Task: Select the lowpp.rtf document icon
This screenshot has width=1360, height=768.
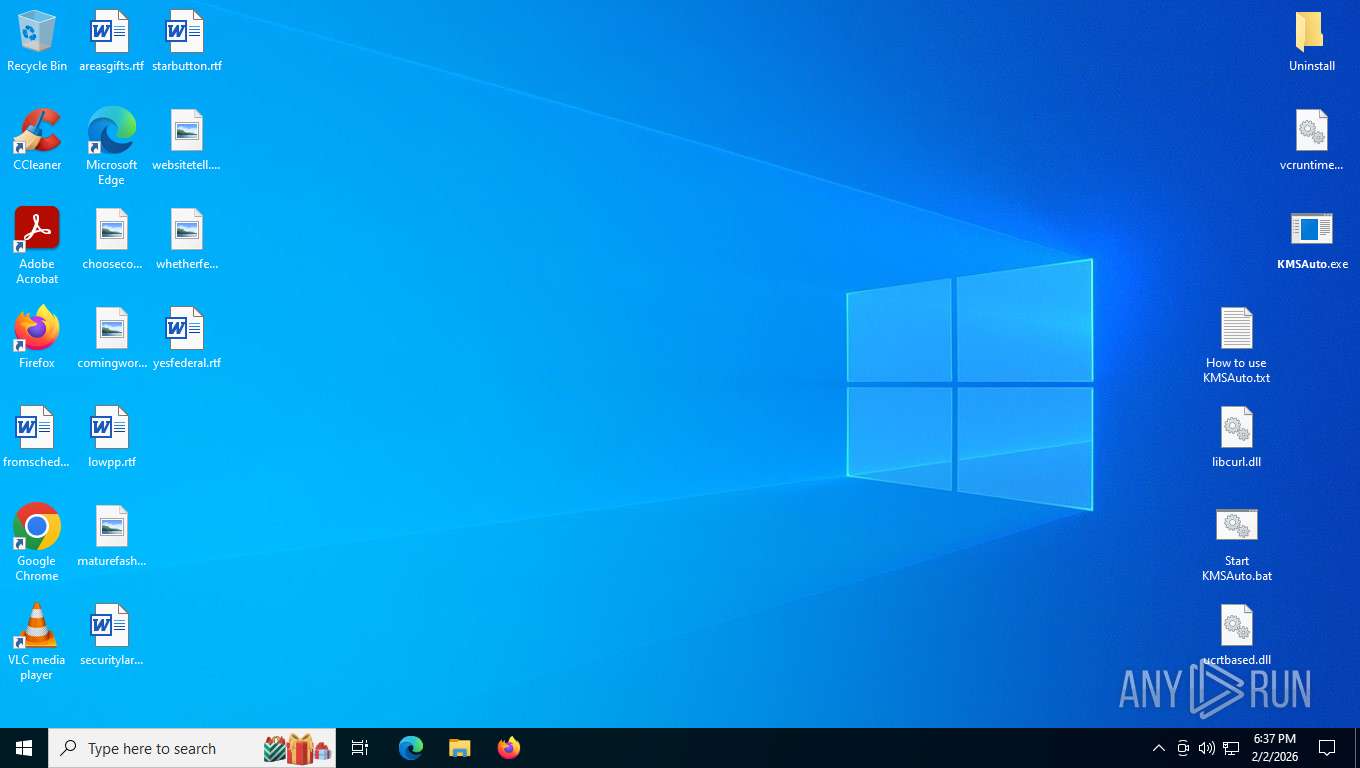Action: [111, 437]
